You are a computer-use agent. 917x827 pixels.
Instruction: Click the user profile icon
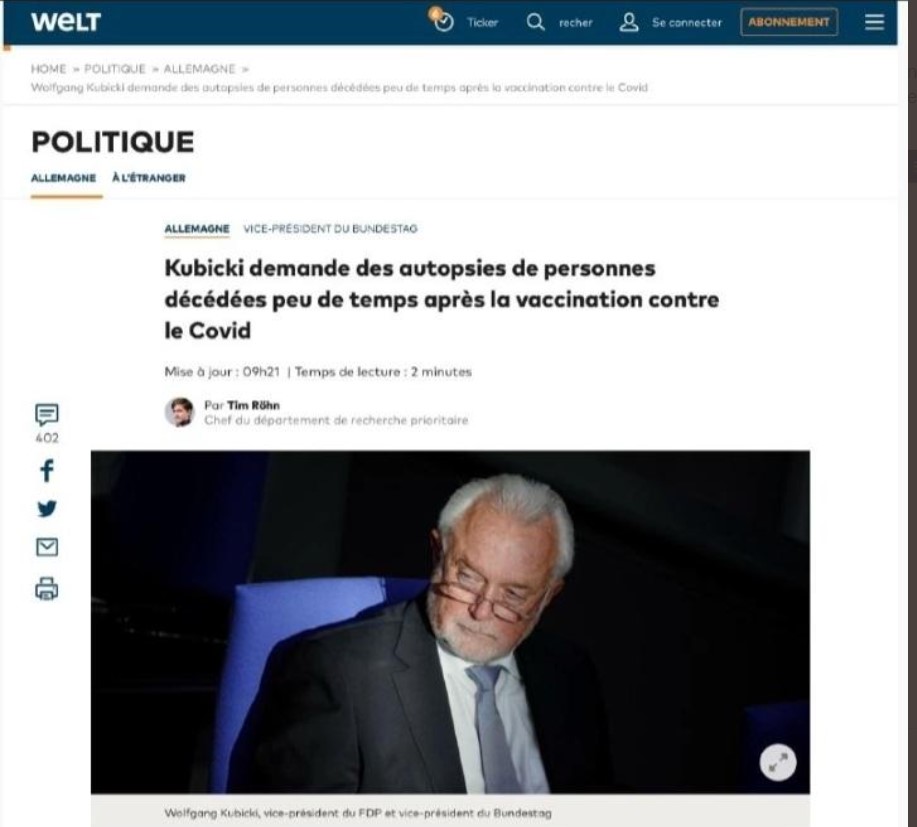629,22
